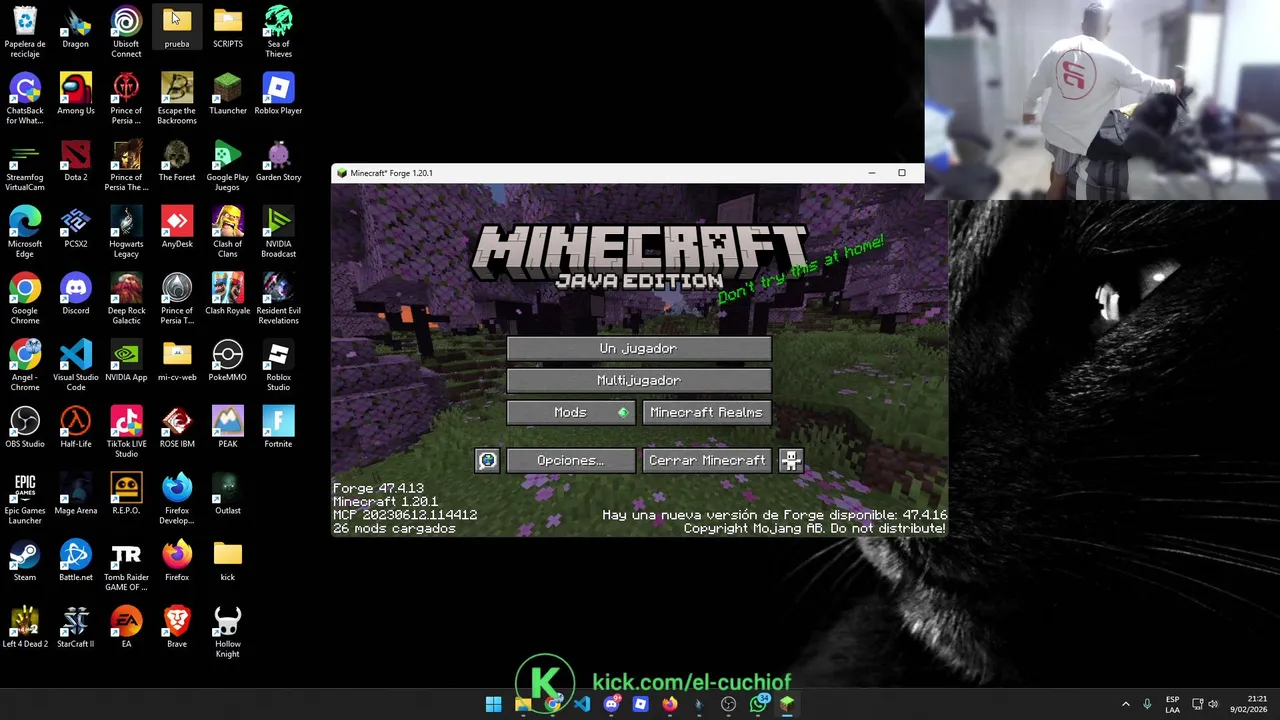Open The Forest desktop shortcut
The width and height of the screenshot is (1280, 720).
pyautogui.click(x=177, y=161)
